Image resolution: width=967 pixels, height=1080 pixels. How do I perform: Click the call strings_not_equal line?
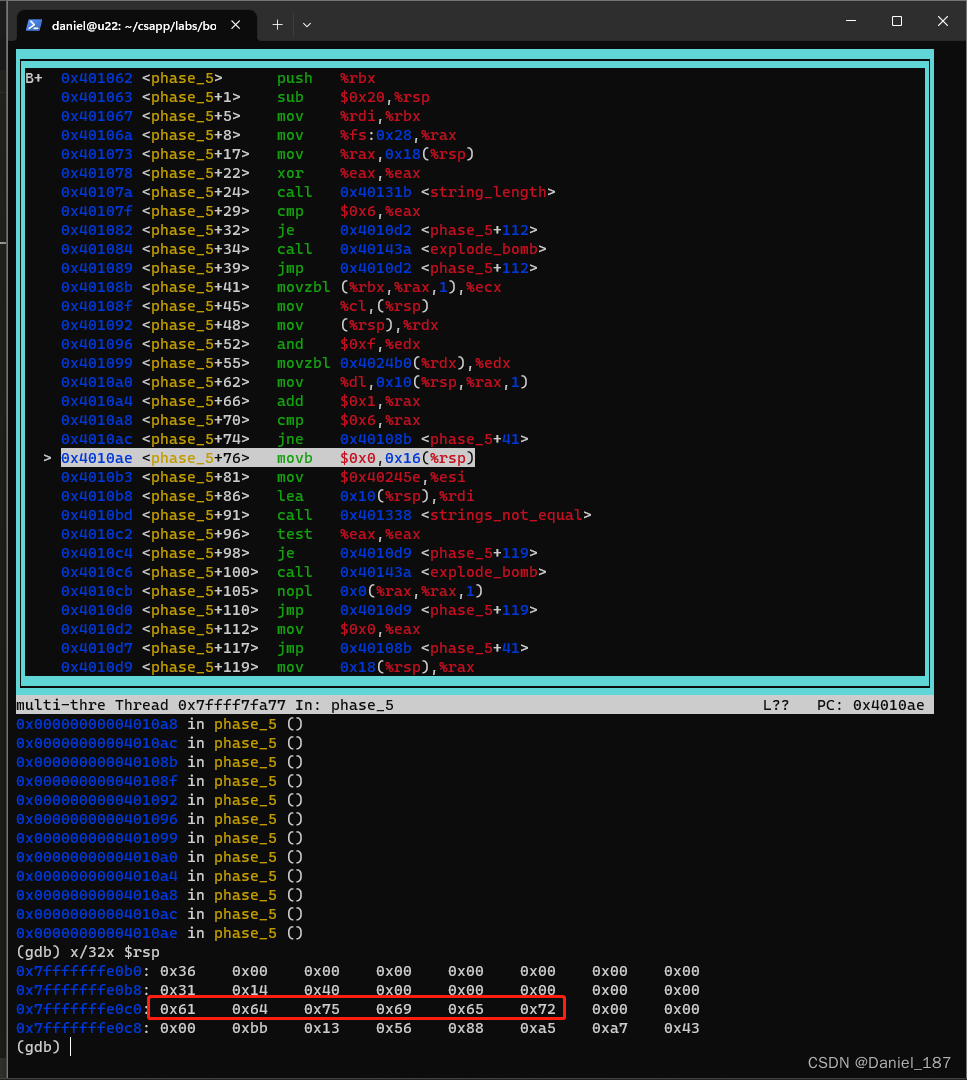[326, 515]
